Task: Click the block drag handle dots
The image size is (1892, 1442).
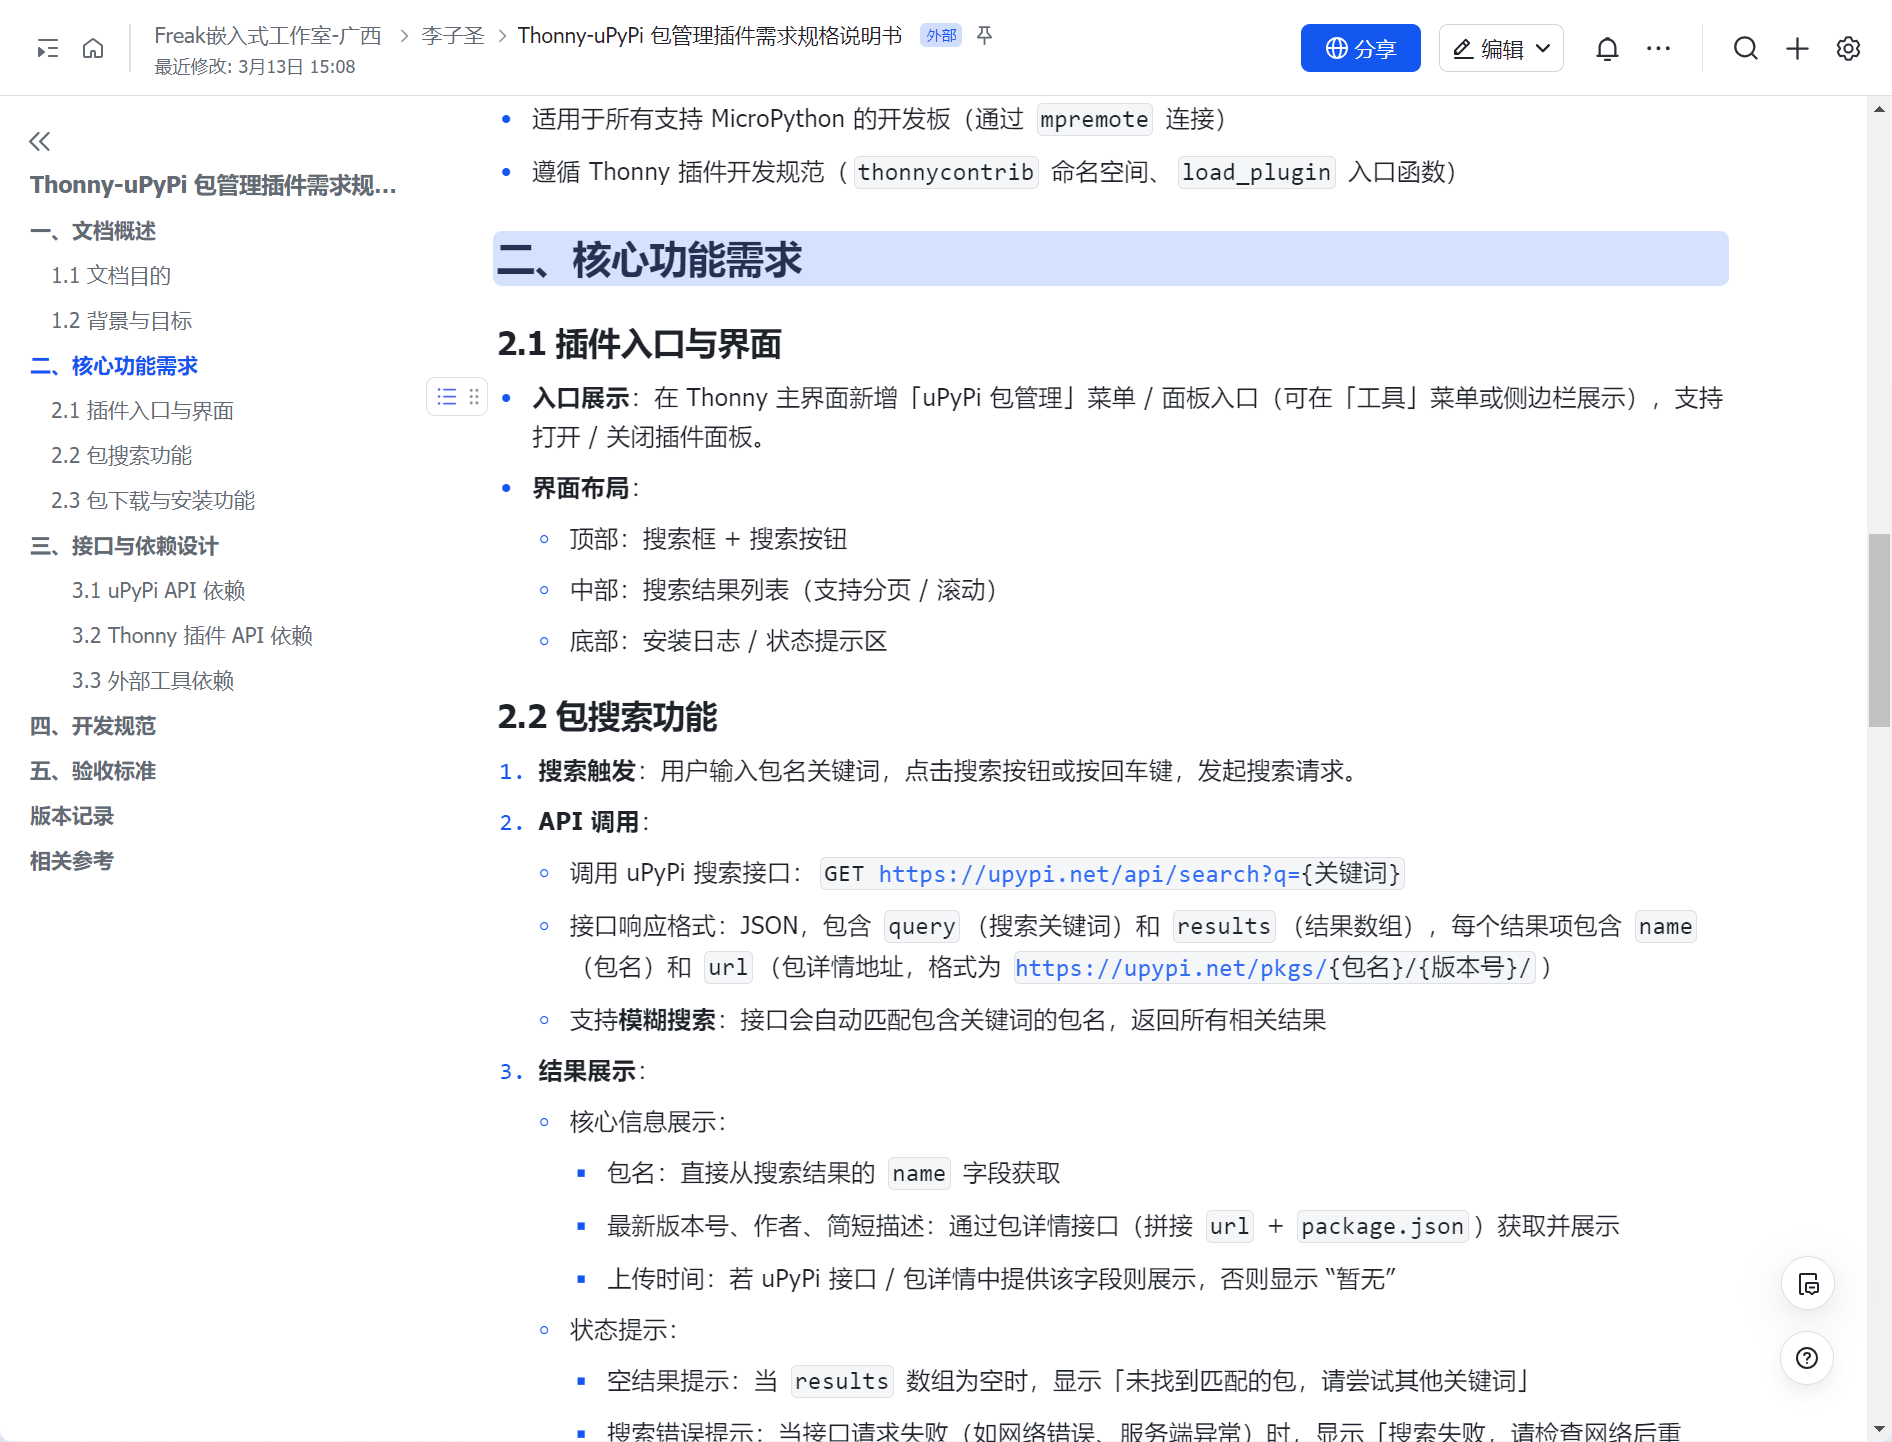Action: (x=474, y=397)
